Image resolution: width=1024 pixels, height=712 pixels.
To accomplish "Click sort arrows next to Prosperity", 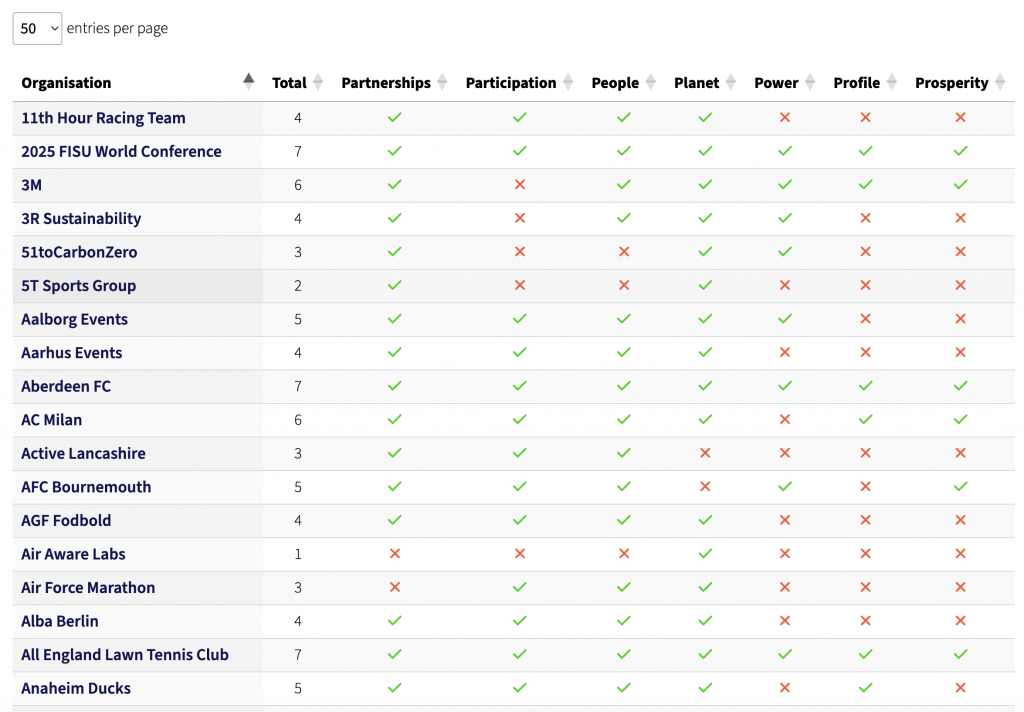I will coord(999,82).
